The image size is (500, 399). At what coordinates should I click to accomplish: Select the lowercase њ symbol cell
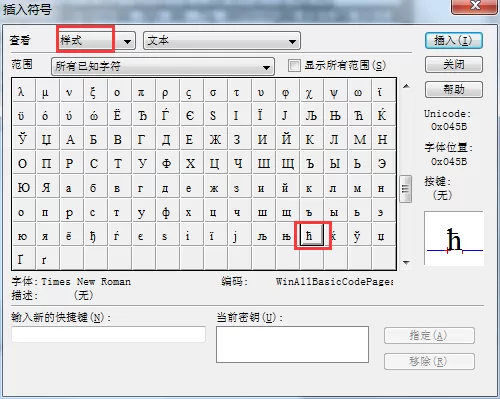click(x=287, y=235)
